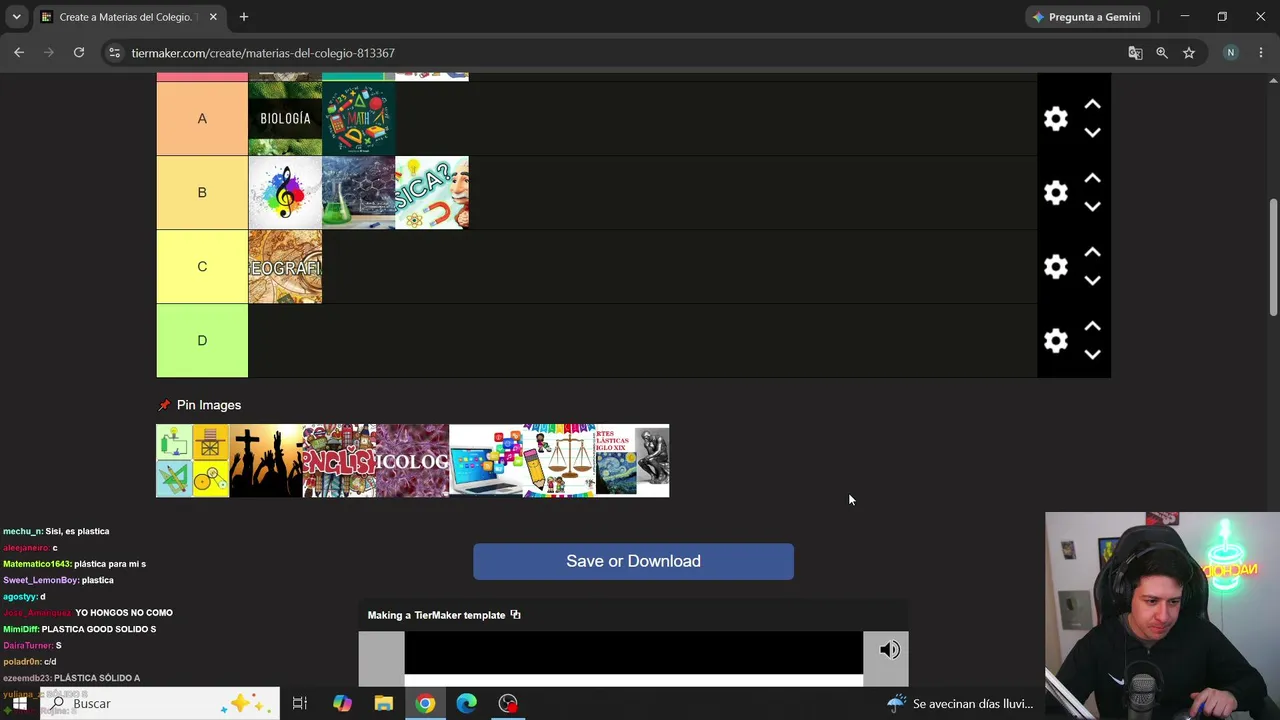
Task: Select the Biología image in tier A
Action: (285, 119)
